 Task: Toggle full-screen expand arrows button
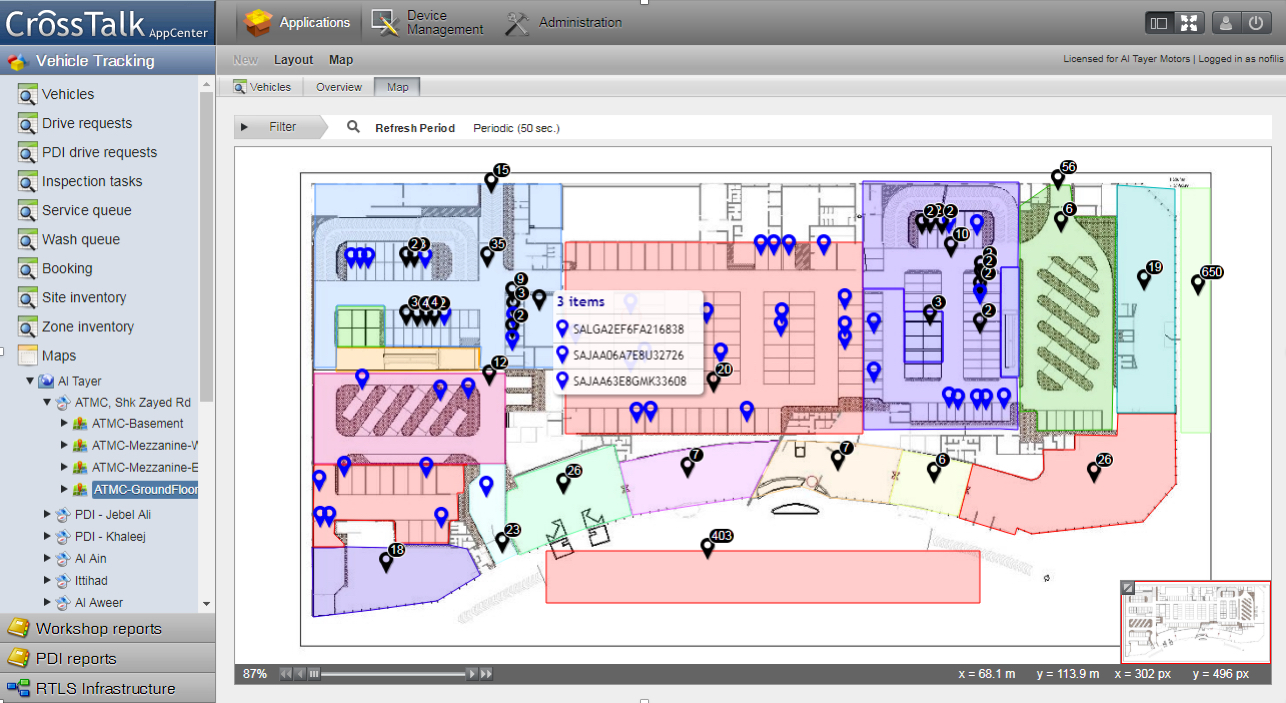(x=1188, y=22)
